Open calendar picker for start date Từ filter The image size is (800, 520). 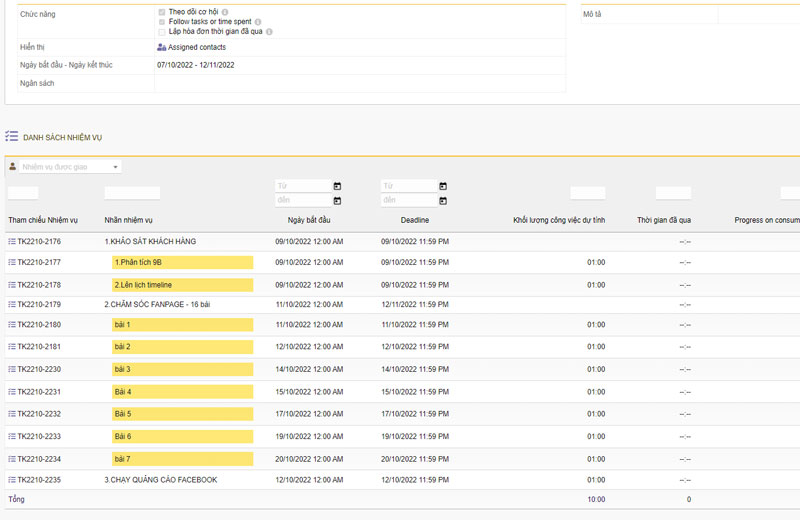point(337,186)
